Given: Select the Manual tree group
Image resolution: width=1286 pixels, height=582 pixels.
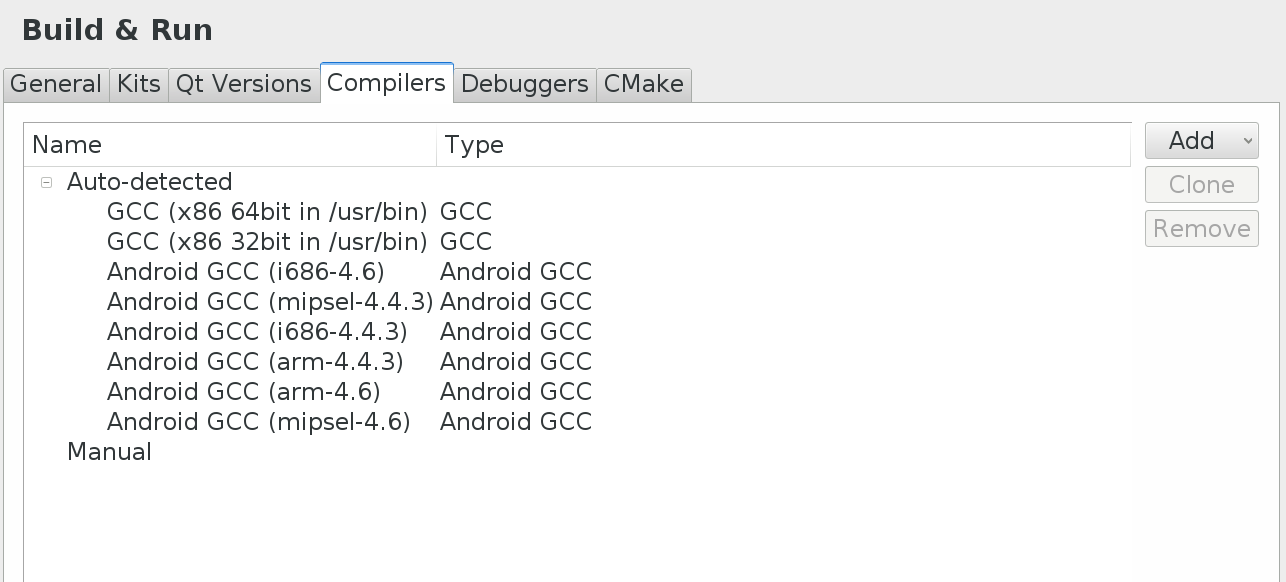Looking at the screenshot, I should tap(109, 452).
